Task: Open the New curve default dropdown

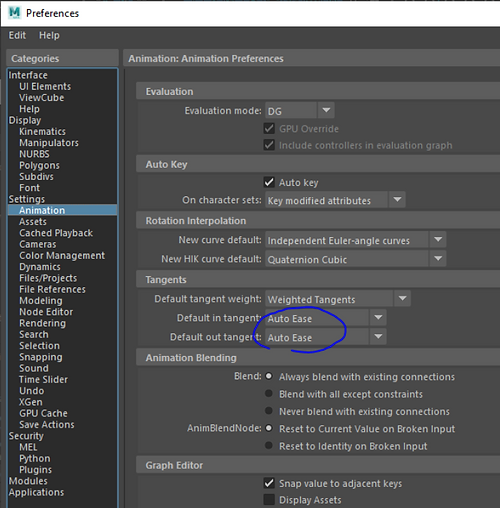Action: [356, 240]
